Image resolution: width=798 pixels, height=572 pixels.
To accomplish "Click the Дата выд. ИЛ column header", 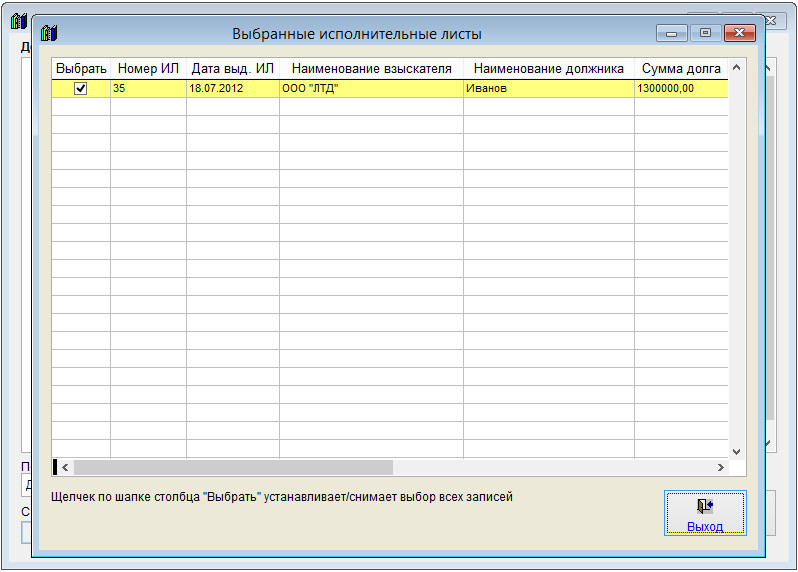I will (233, 69).
